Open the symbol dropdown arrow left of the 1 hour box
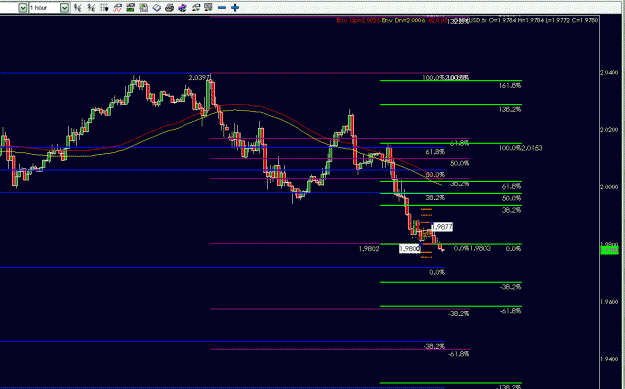625x389 pixels. click(x=23, y=8)
